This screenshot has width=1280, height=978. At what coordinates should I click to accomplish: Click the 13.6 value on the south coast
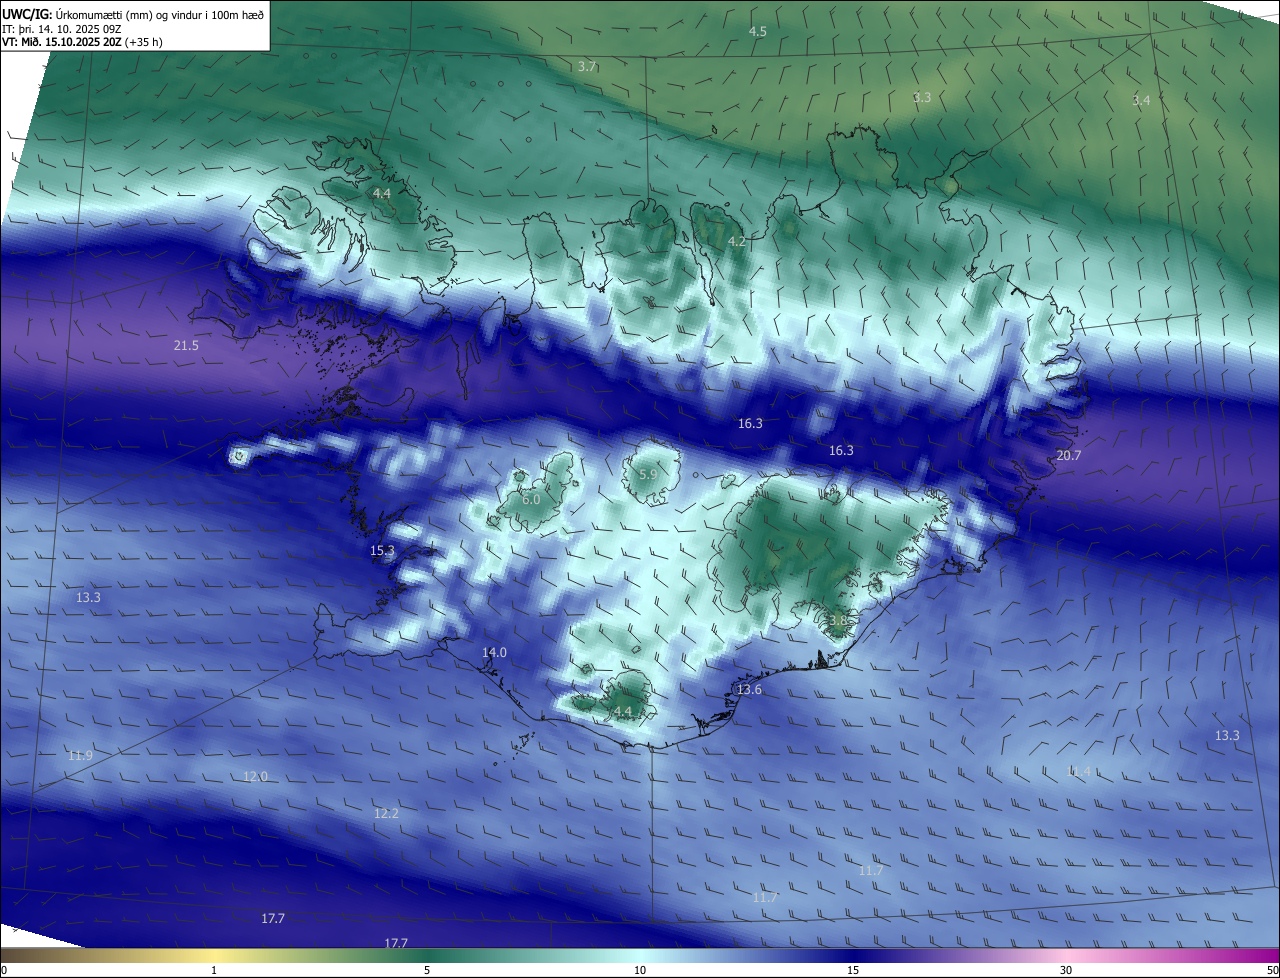[749, 690]
